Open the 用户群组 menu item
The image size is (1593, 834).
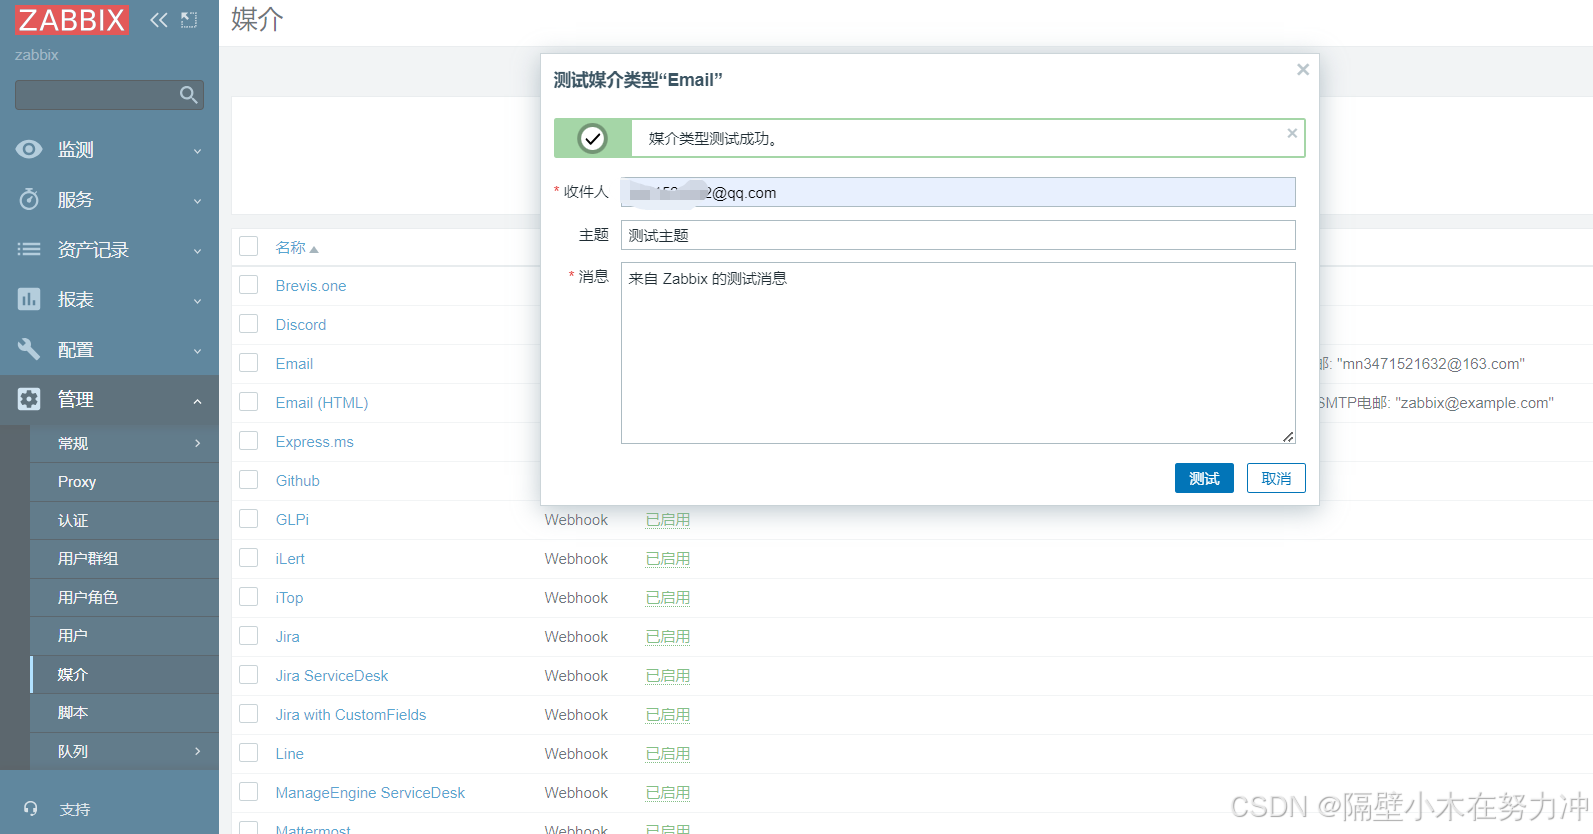124,559
